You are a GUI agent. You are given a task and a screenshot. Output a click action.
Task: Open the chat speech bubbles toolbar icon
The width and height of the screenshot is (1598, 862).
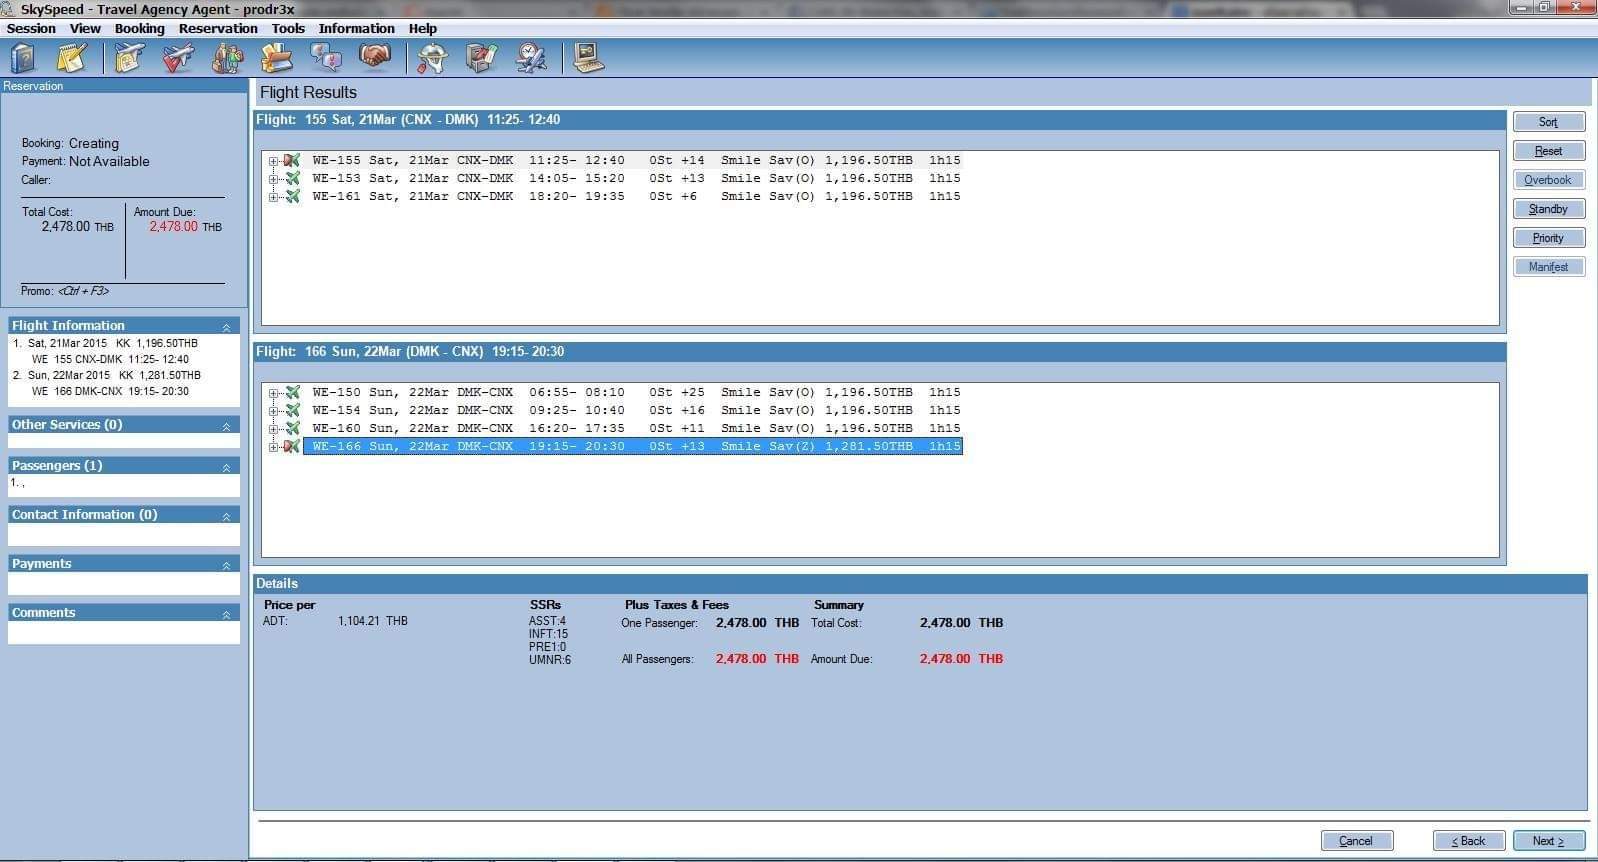326,59
